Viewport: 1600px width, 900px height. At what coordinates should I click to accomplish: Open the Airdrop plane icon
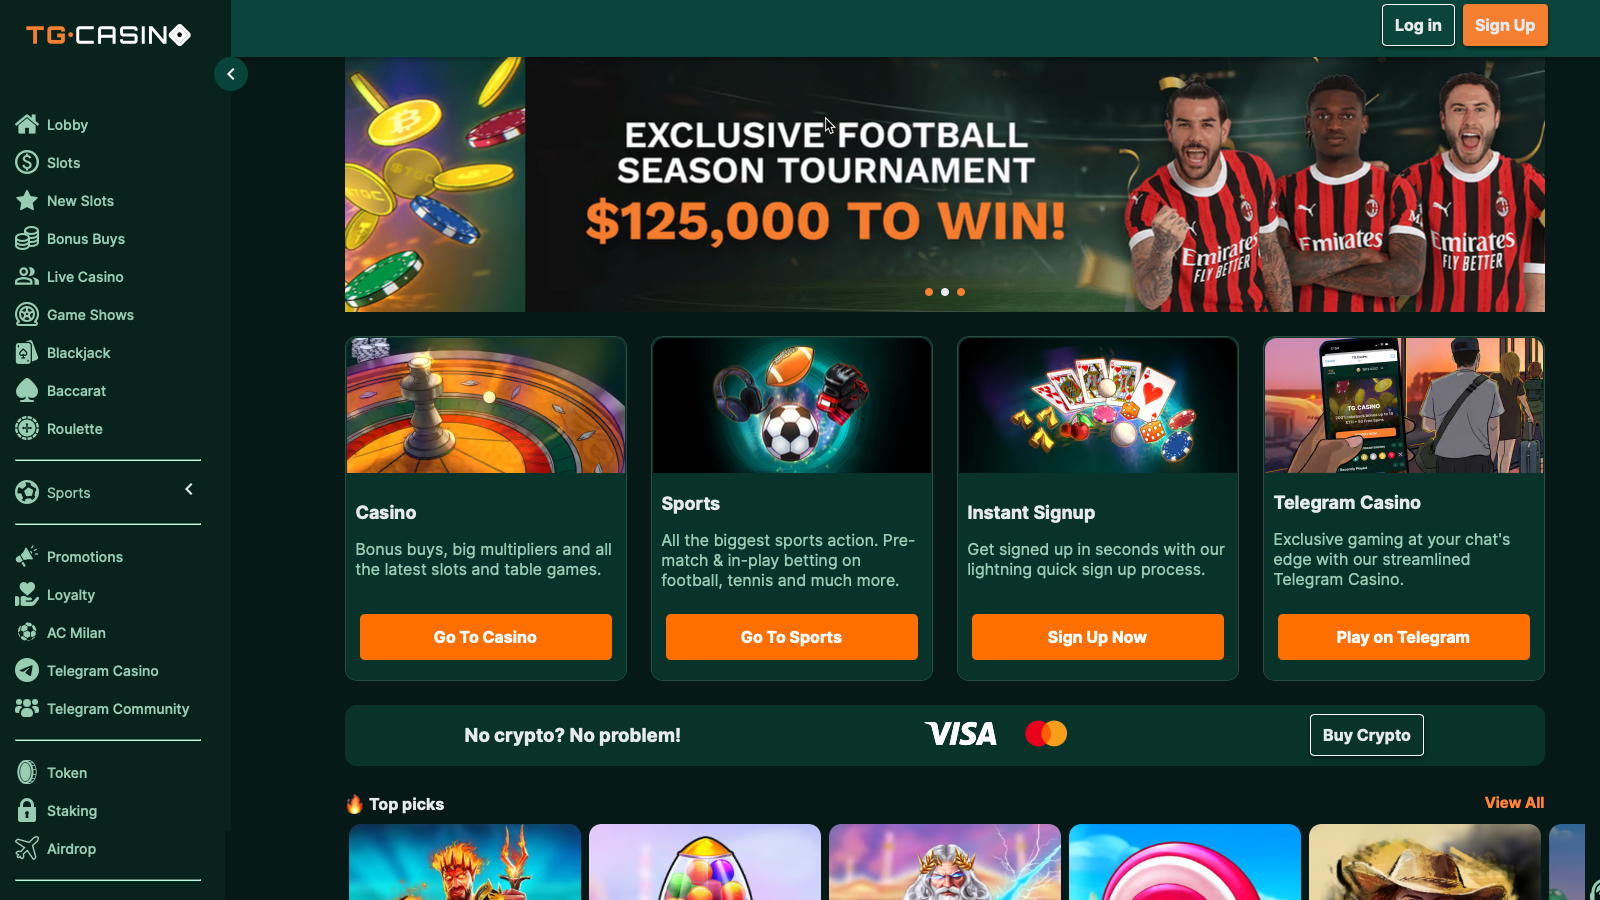[x=27, y=848]
